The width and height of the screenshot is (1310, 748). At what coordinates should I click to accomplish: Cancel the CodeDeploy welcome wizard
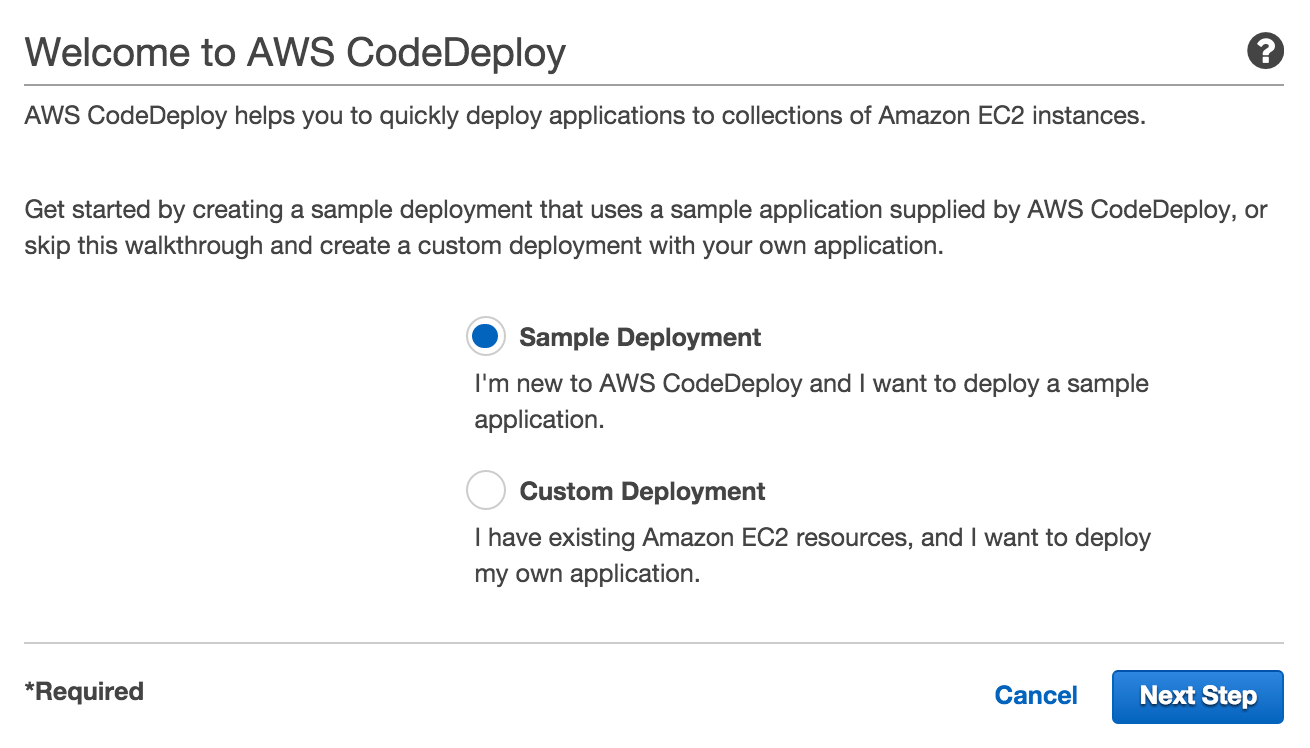point(1036,696)
